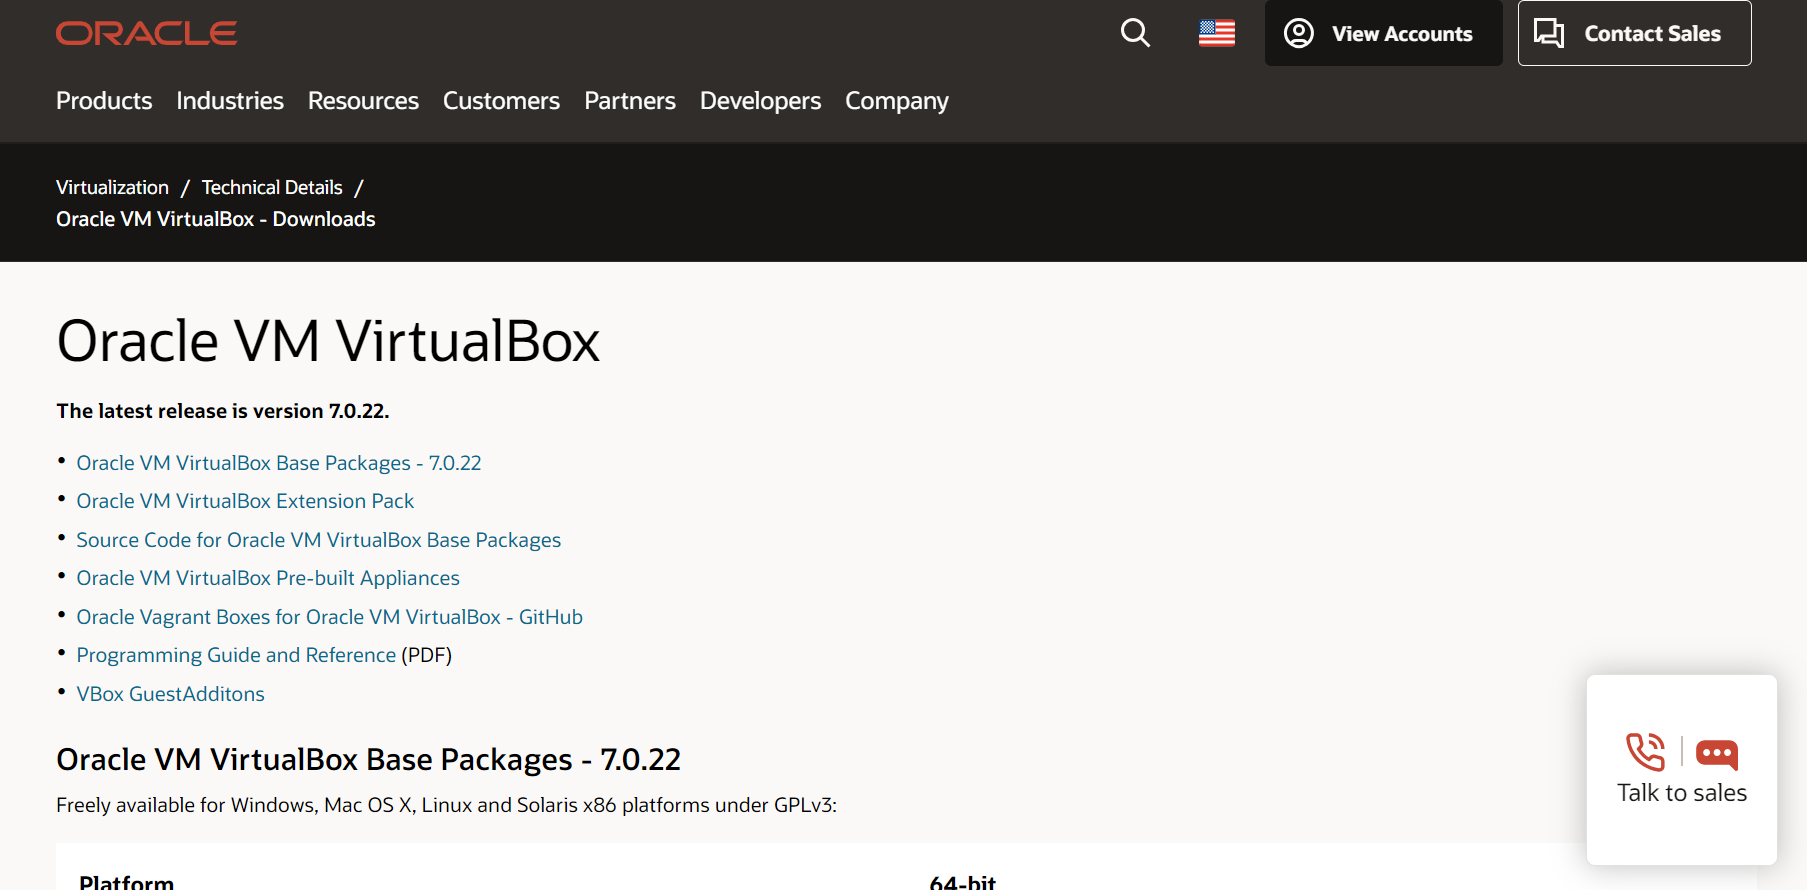Click the View Accounts button
1807x890 pixels.
tap(1383, 33)
